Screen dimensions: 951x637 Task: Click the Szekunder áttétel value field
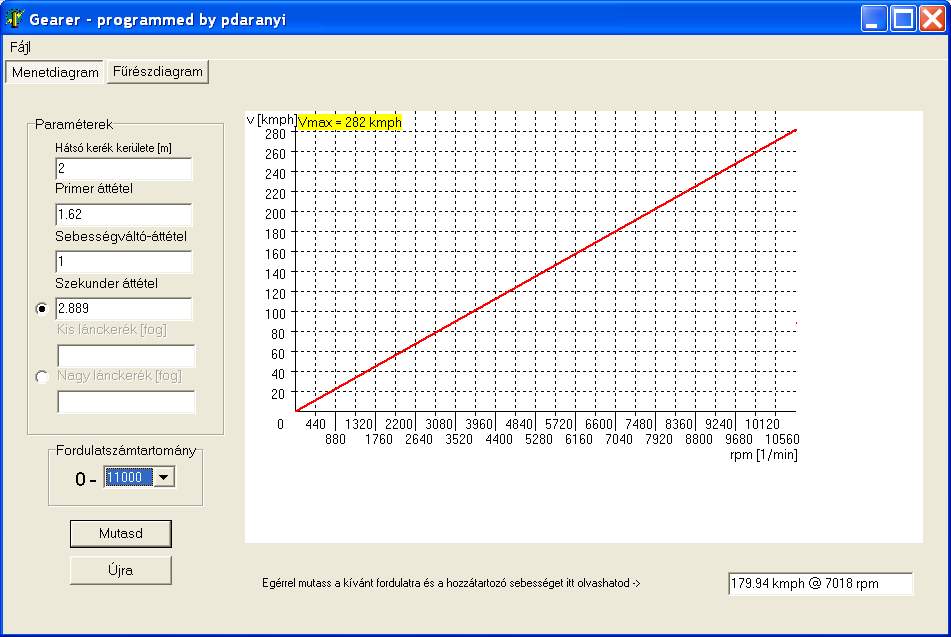pyautogui.click(x=123, y=309)
